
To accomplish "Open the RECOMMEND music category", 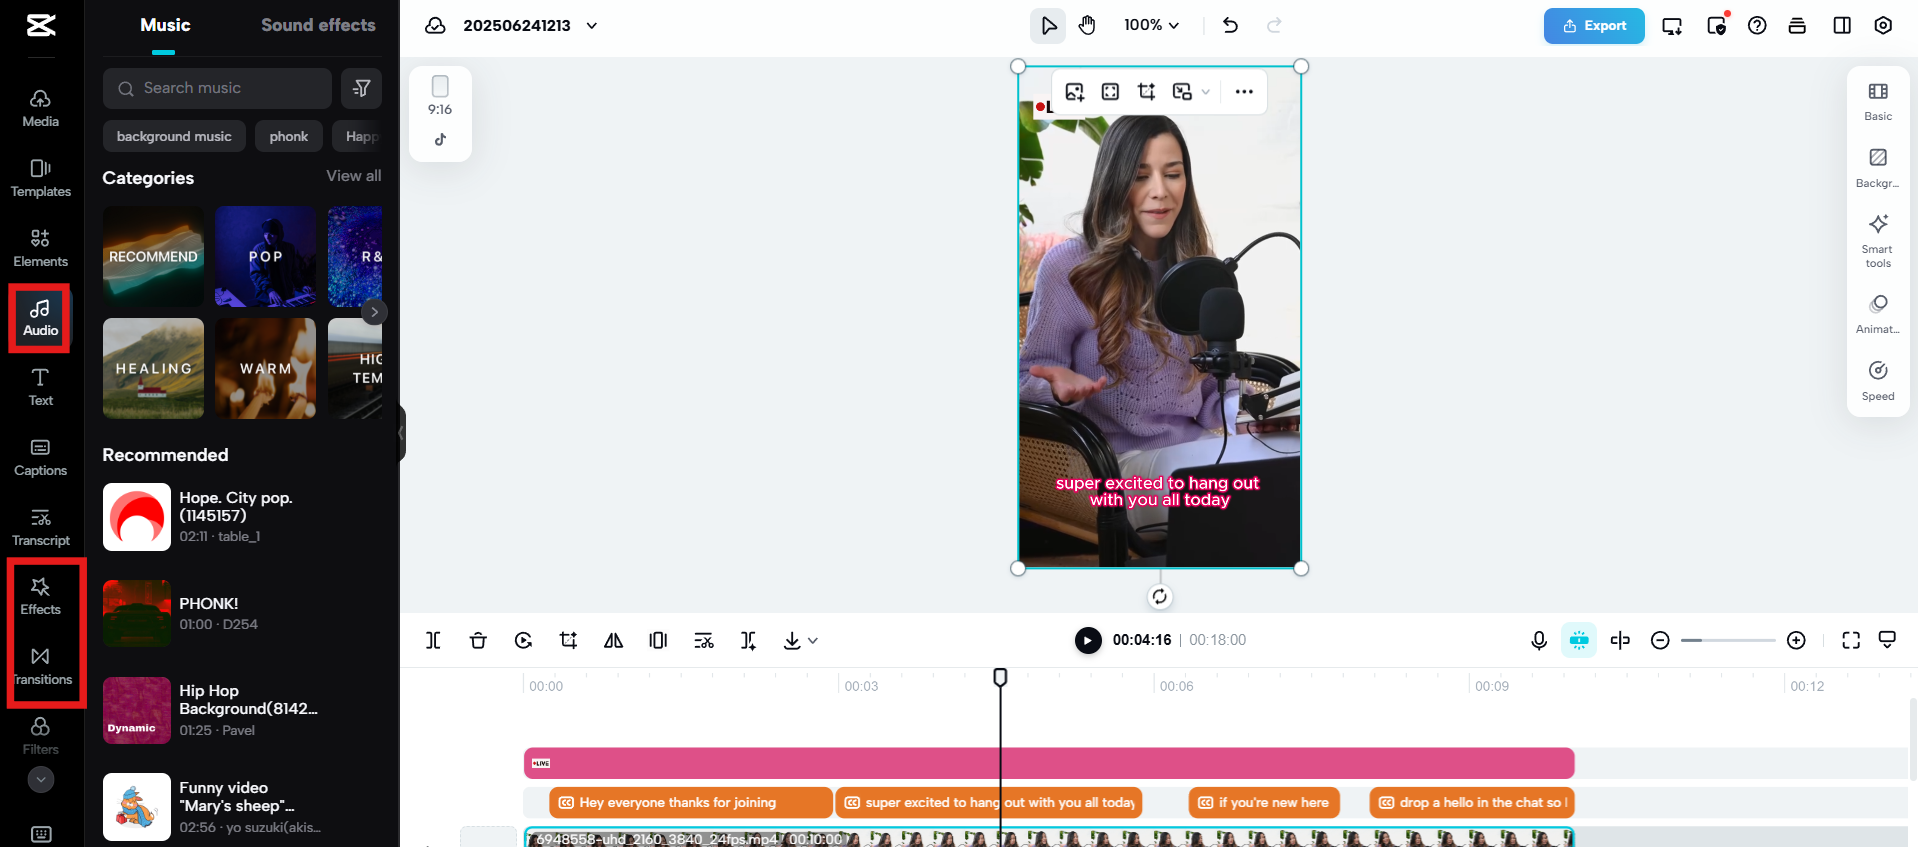I will point(153,256).
